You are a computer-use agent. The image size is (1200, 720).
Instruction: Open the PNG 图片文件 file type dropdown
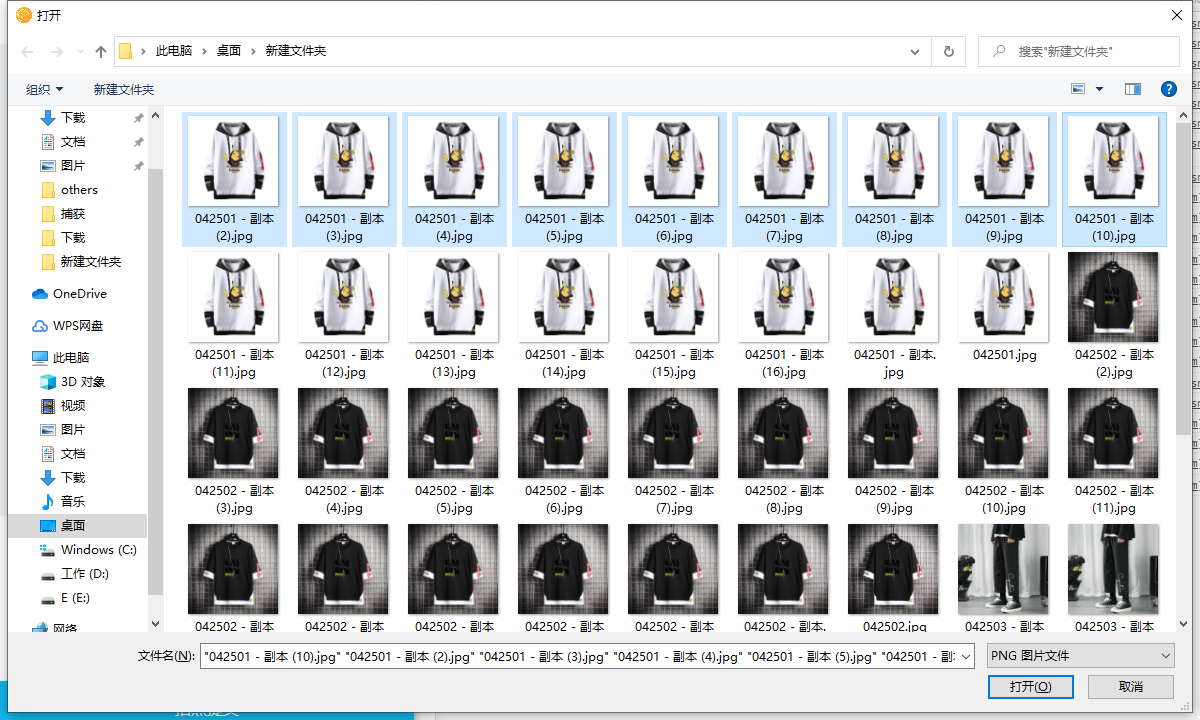(x=1080, y=656)
